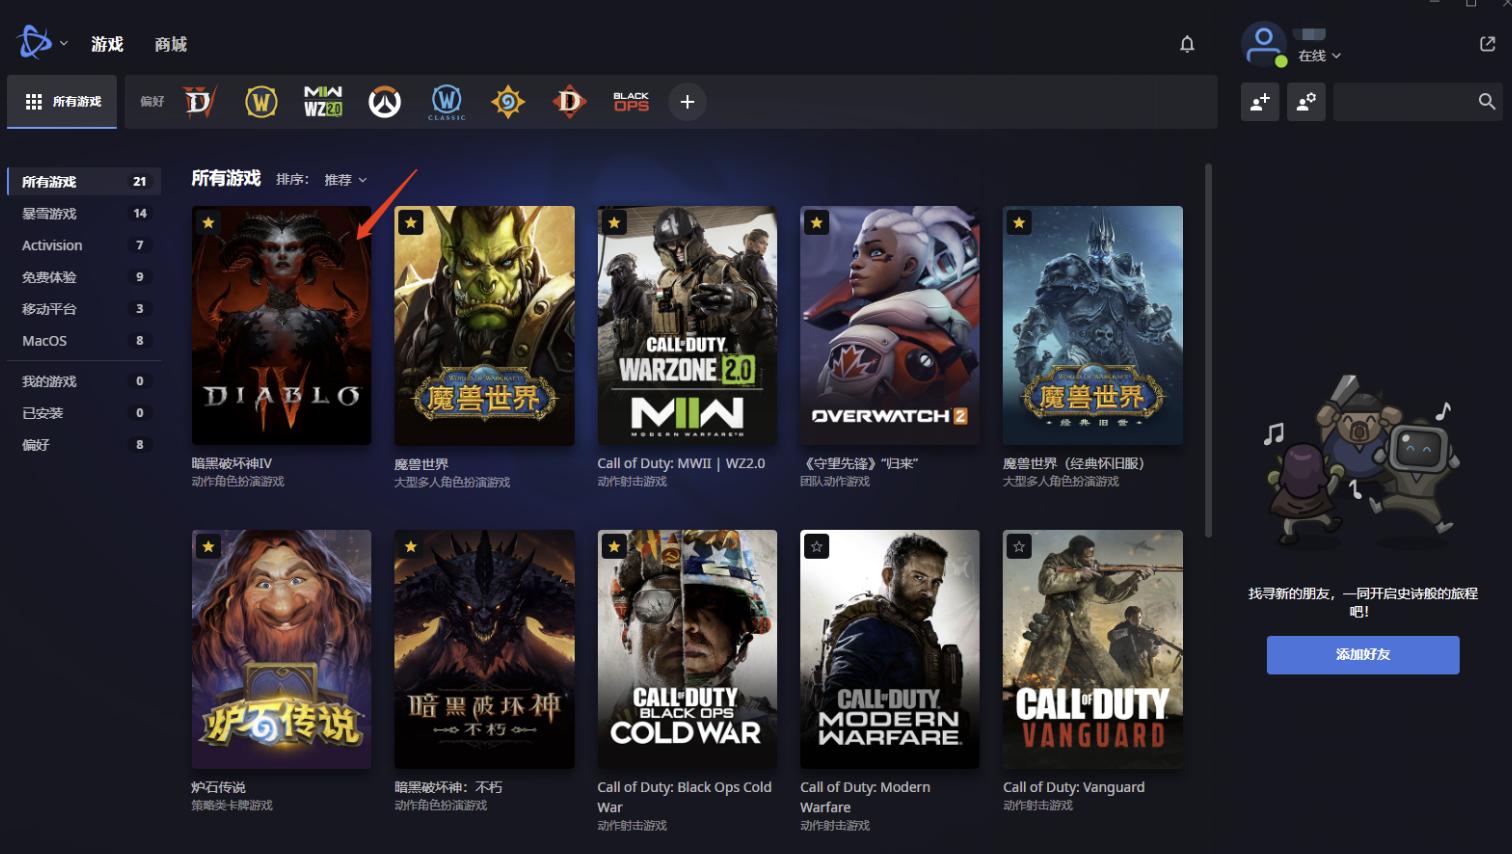Select the 暴雪游戏 category in sidebar
This screenshot has height=854, width=1512.
coord(50,213)
